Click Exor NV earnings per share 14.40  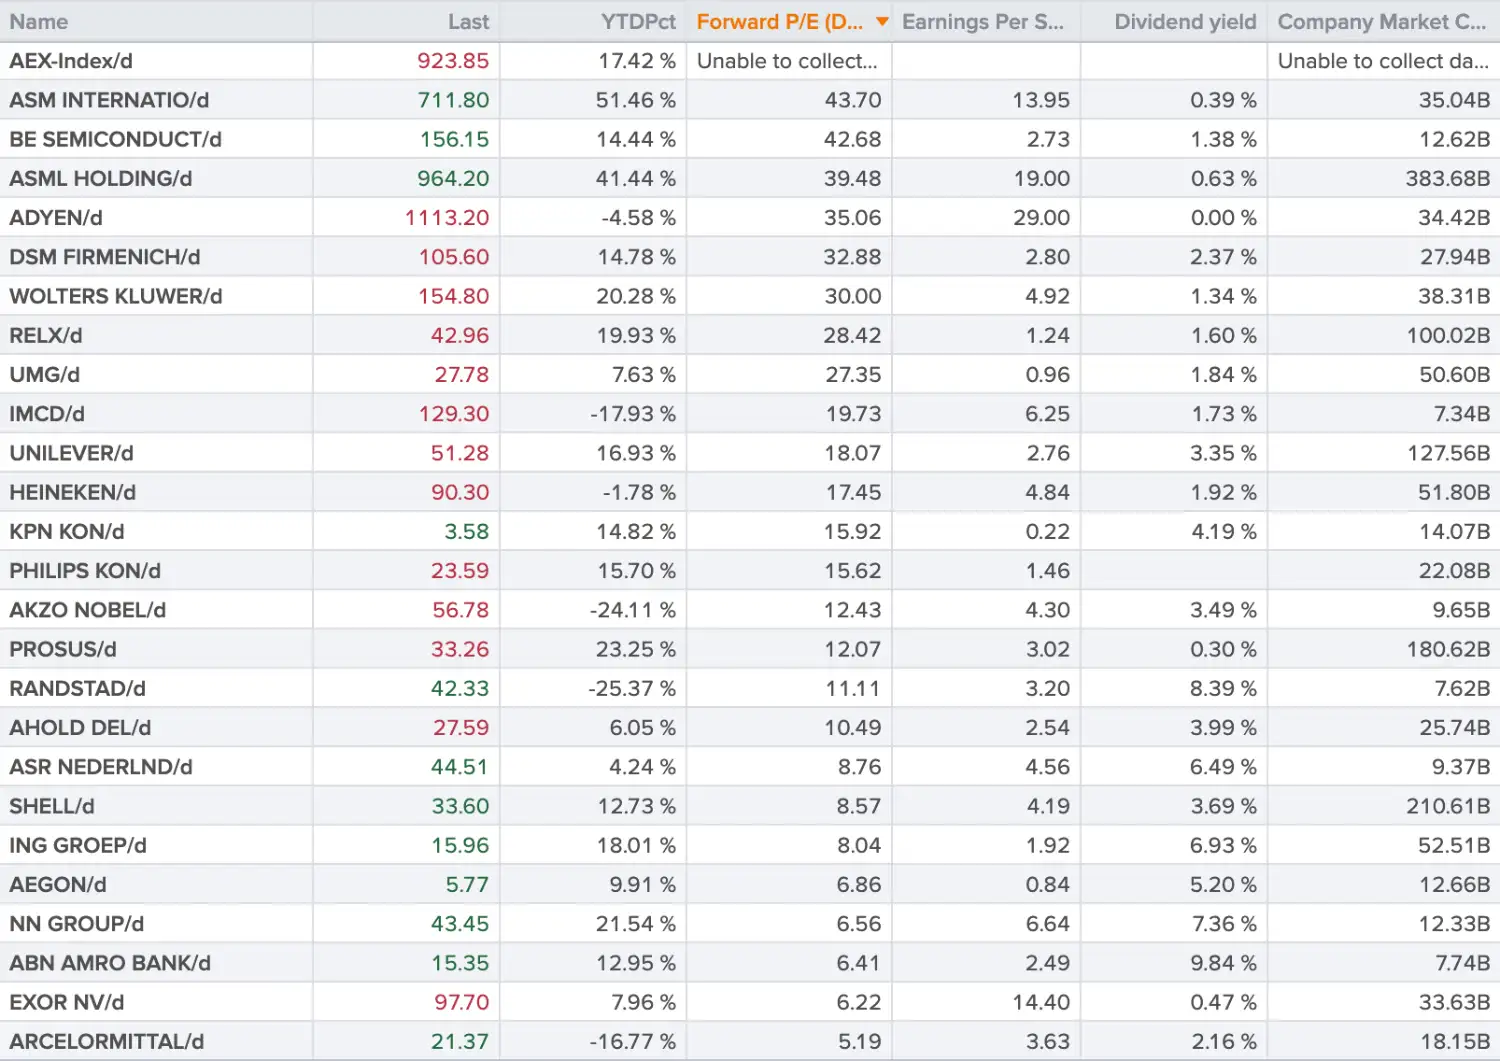point(1041,1002)
